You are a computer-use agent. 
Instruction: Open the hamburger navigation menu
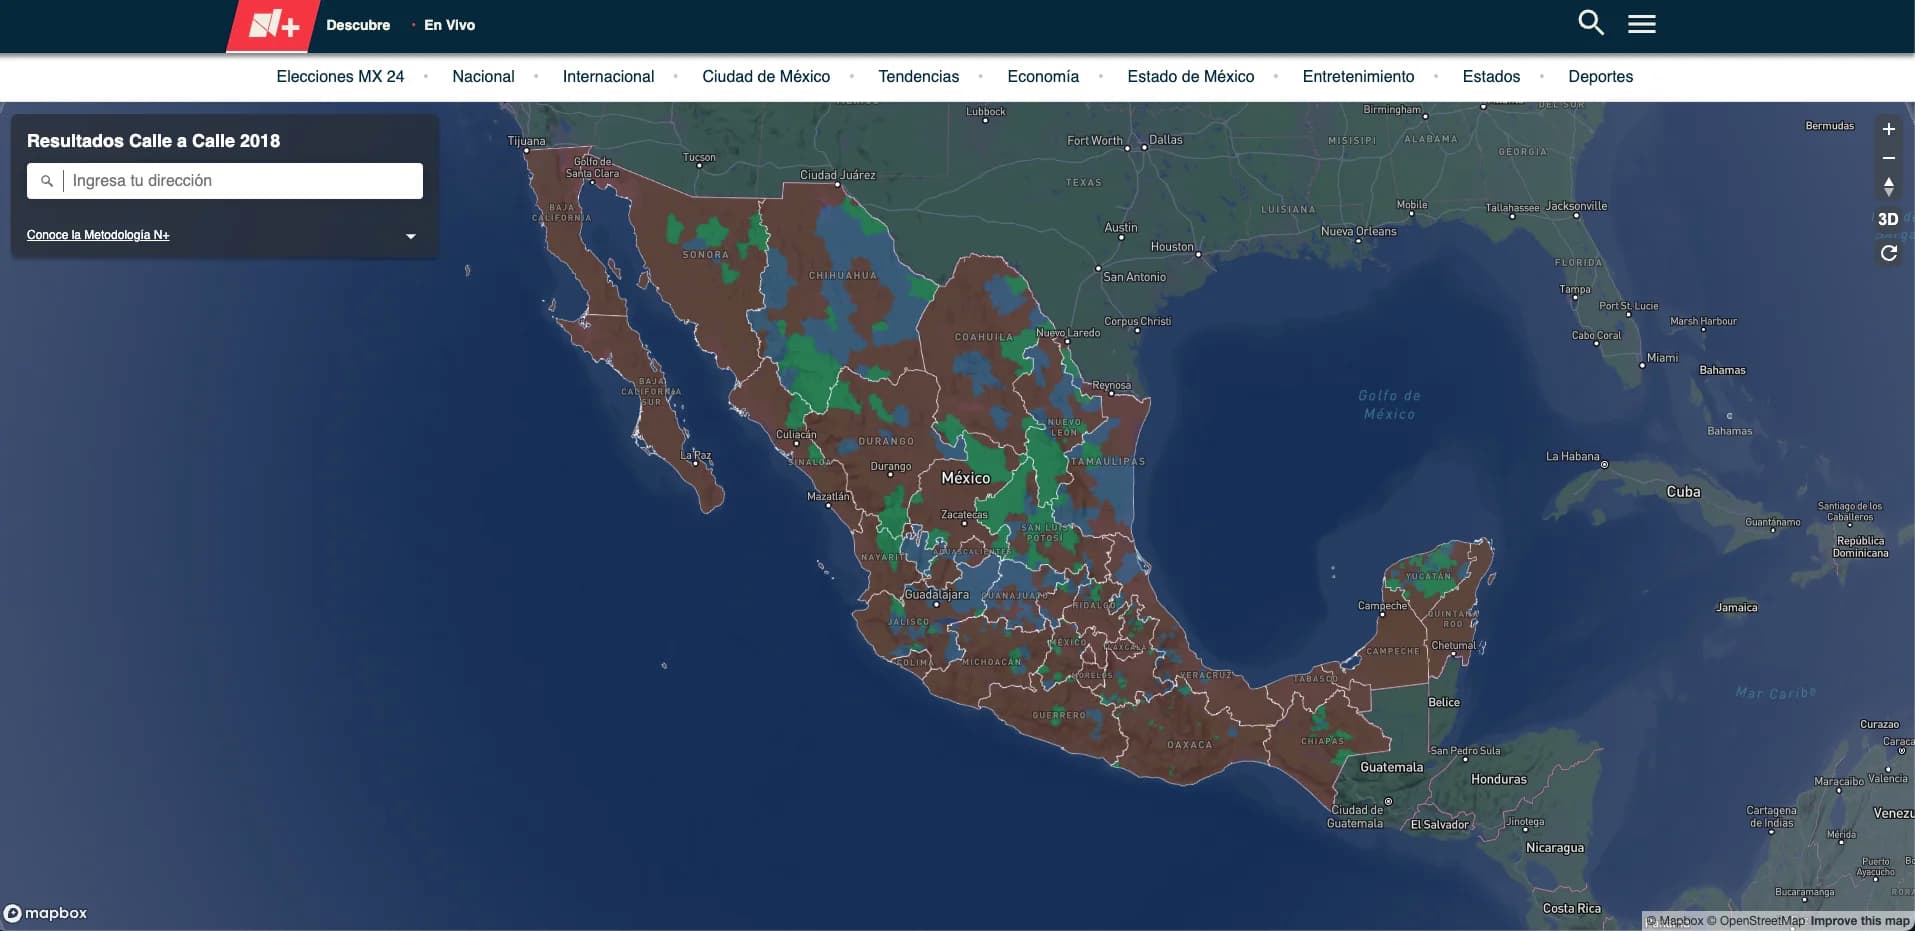coord(1642,22)
